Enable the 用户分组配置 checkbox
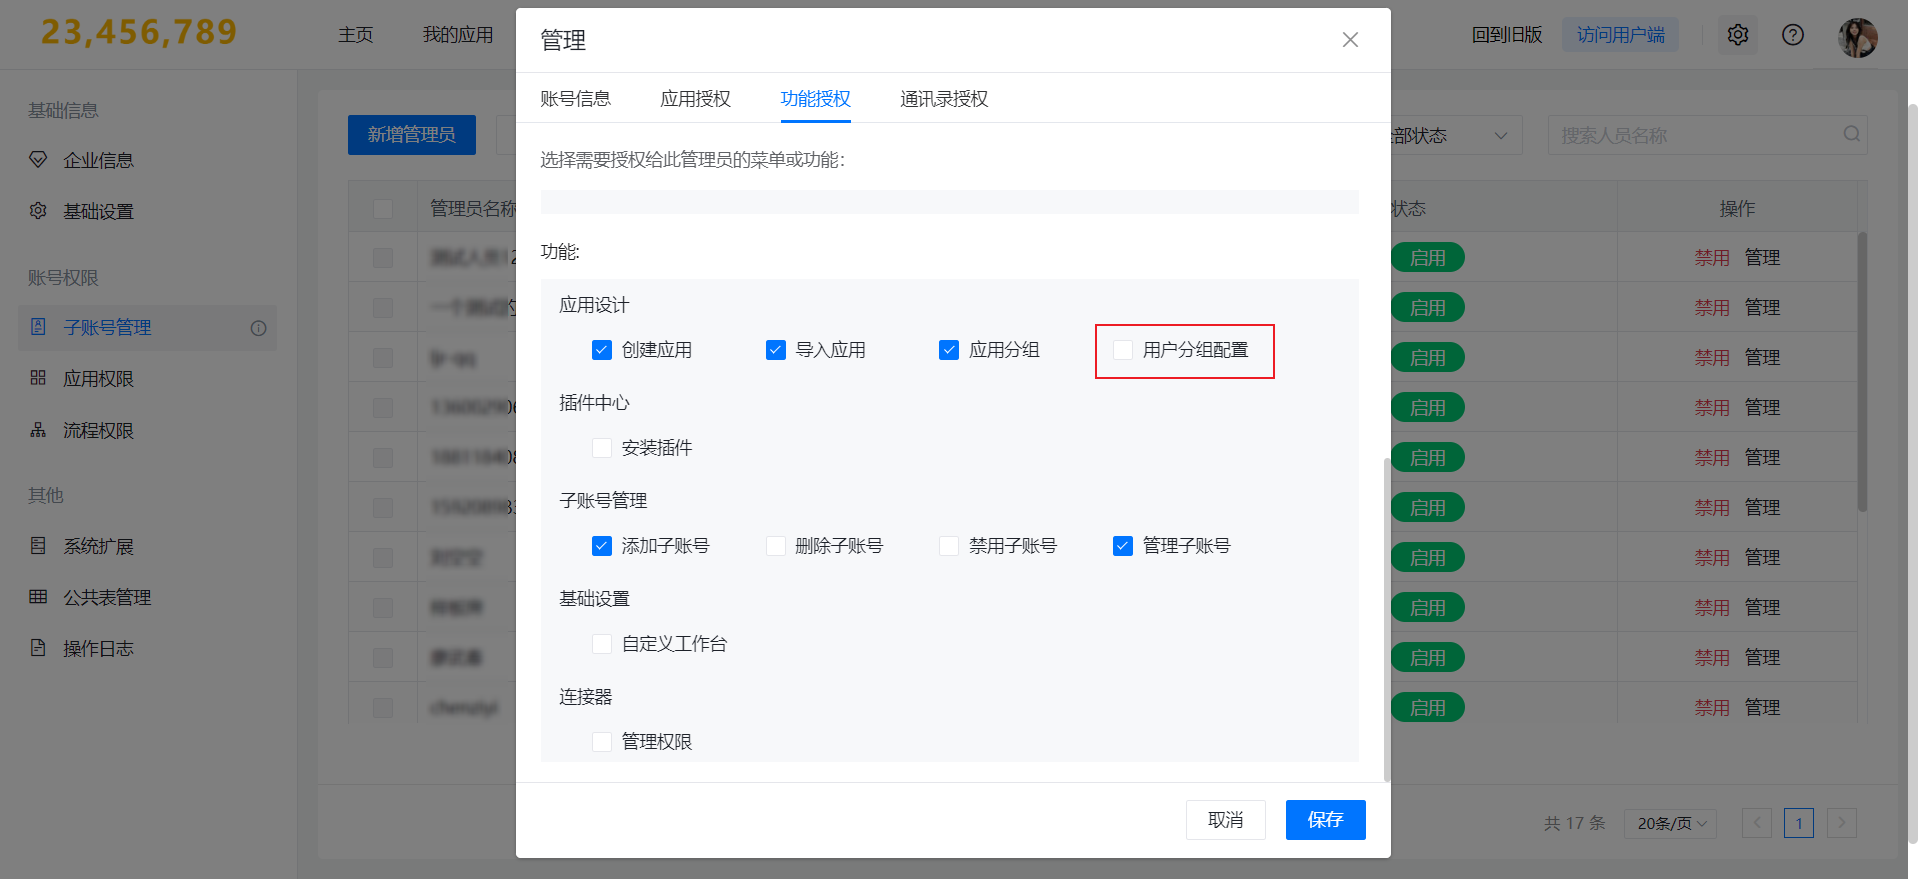Viewport: 1918px width, 879px height. tap(1123, 350)
